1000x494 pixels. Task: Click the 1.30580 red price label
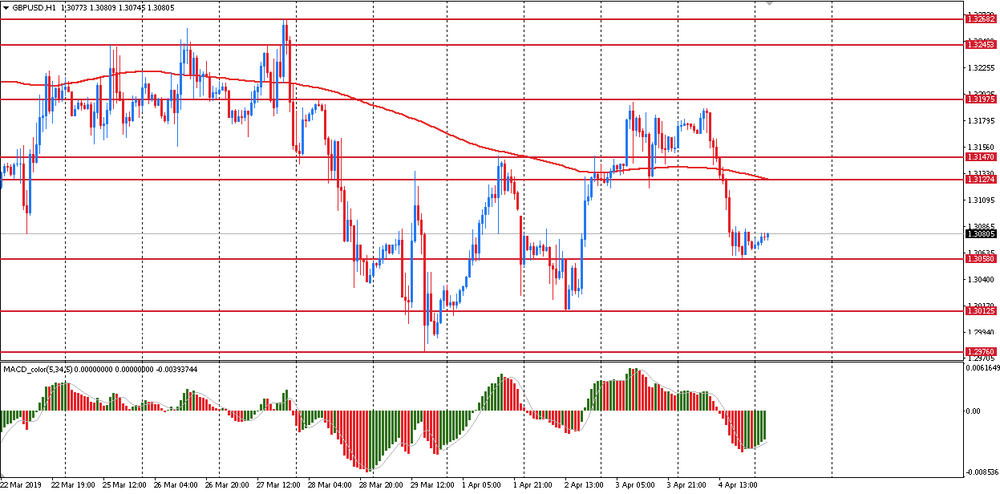pyautogui.click(x=981, y=259)
